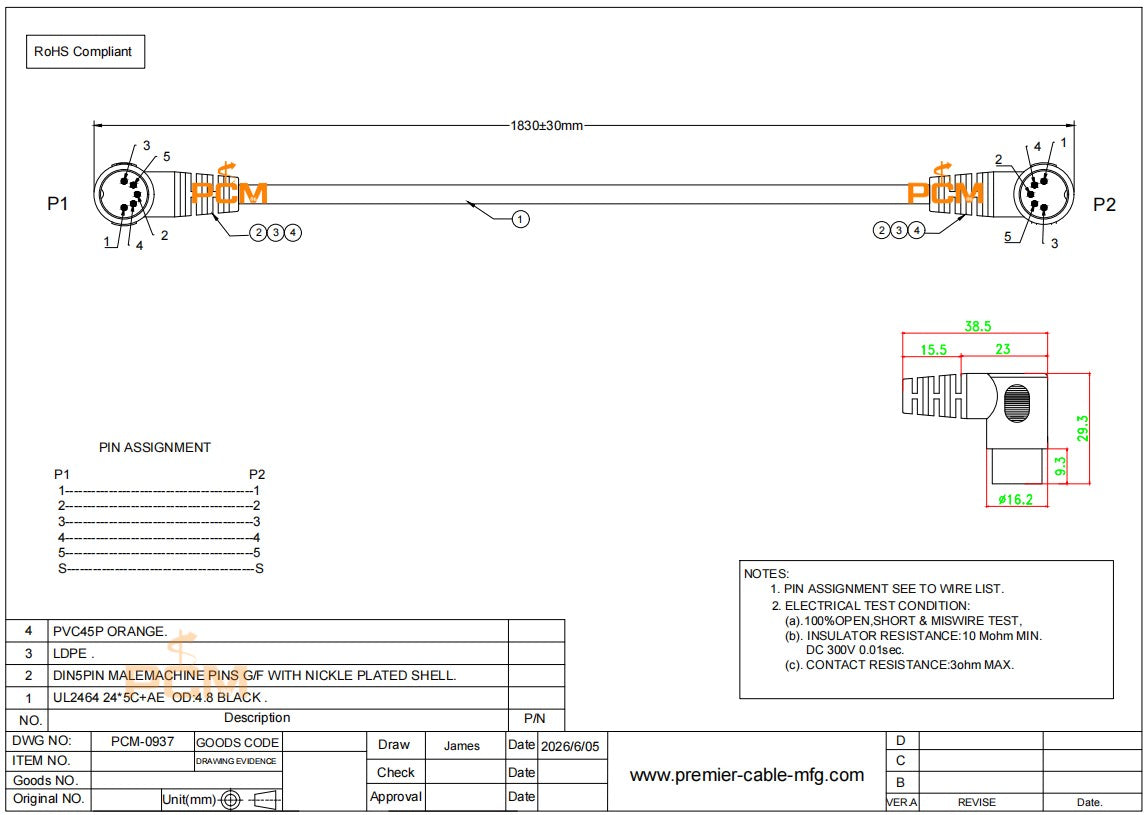Click balloon 4 beside the P1 connector
This screenshot has width=1146, height=815.
(292, 232)
